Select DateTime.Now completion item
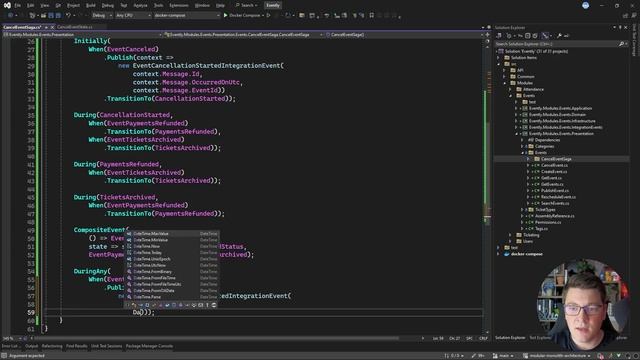This screenshot has width=640, height=360. [x=172, y=247]
